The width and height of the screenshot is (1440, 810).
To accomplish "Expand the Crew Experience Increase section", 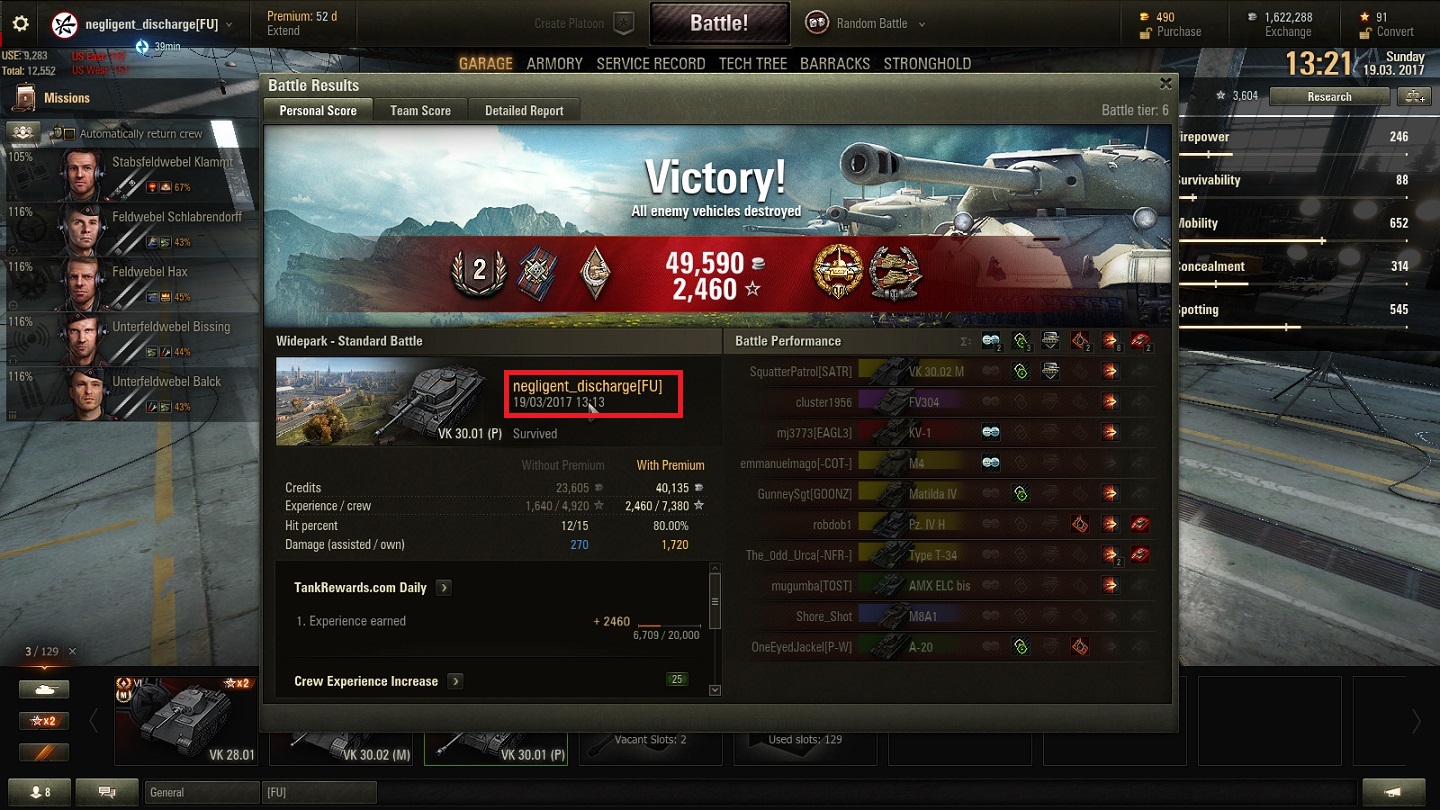I will point(455,681).
